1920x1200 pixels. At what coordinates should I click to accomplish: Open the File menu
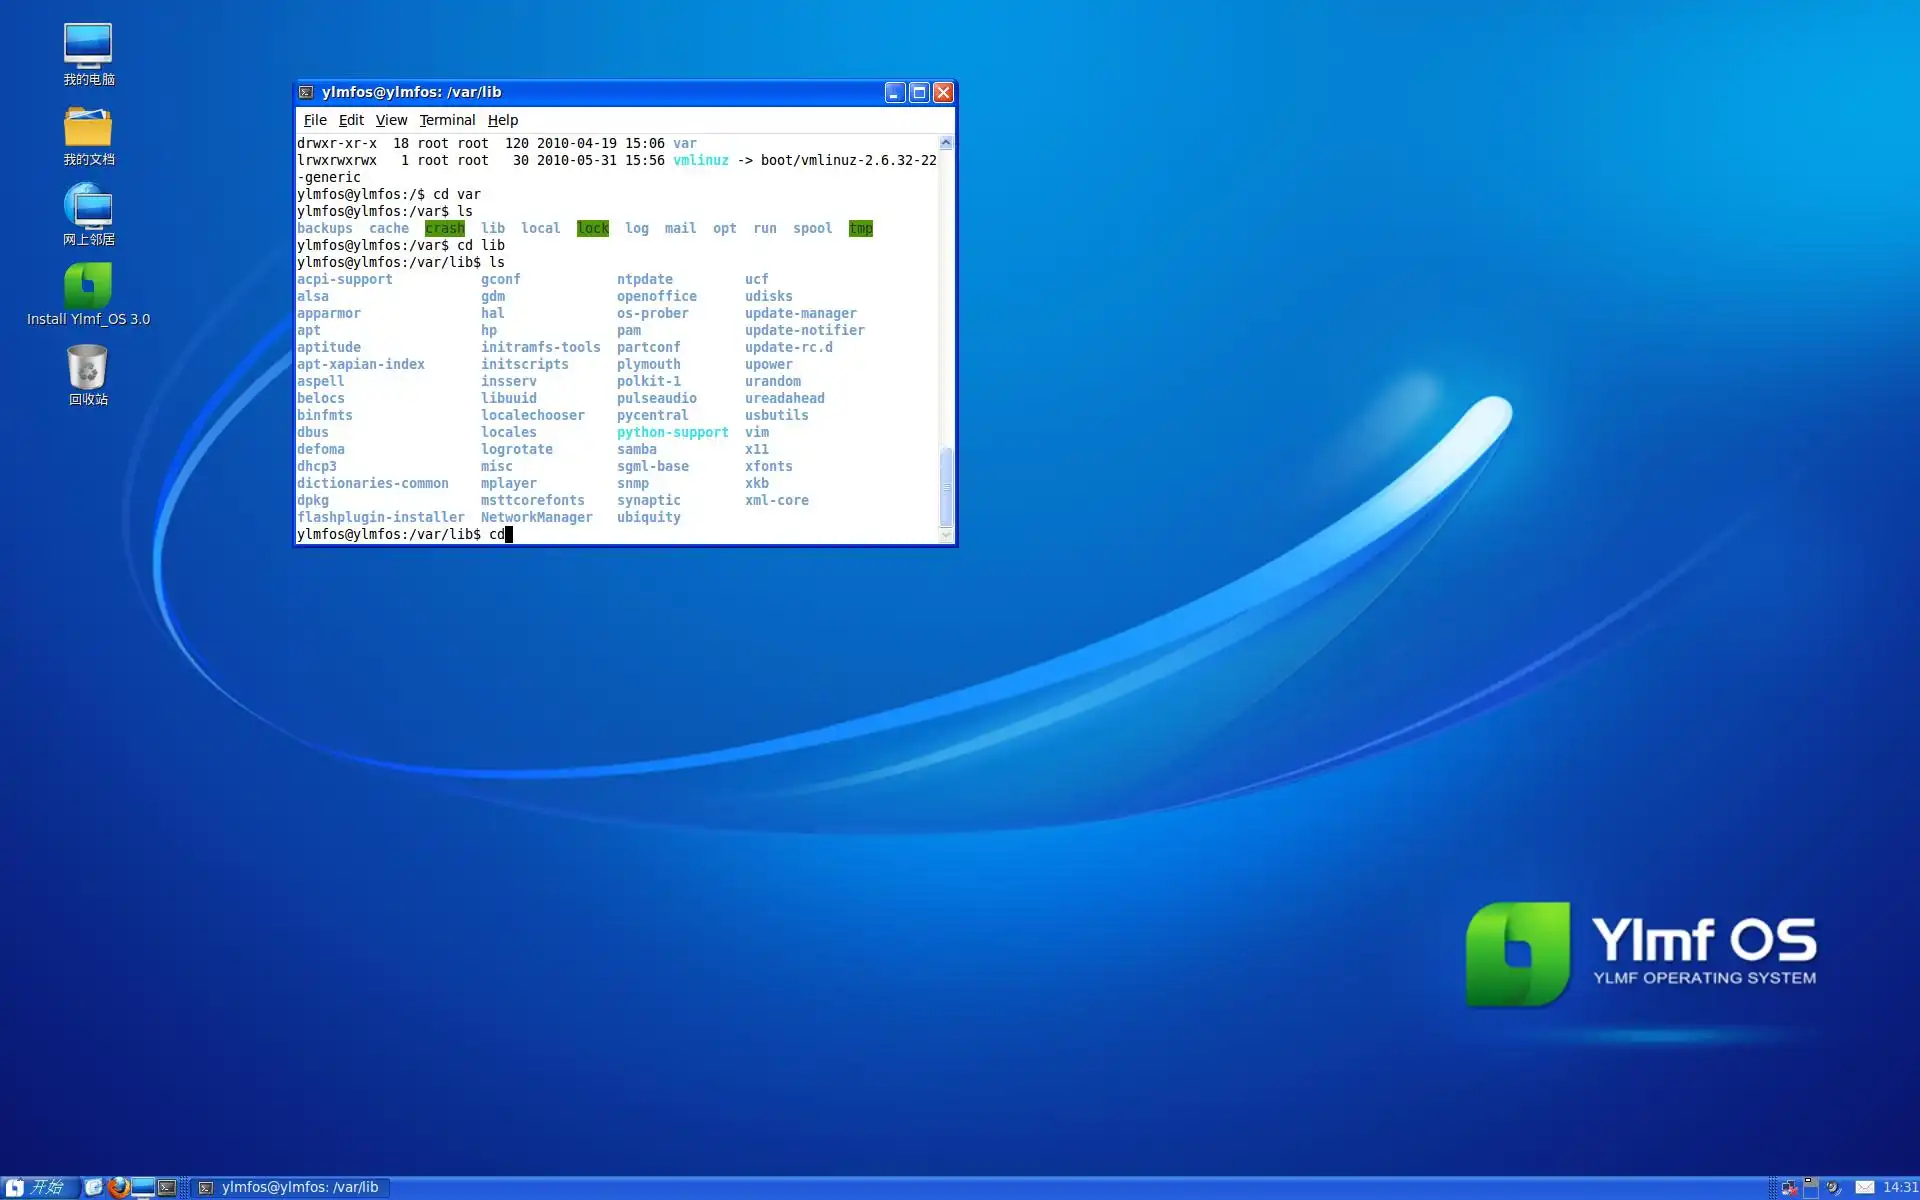pyautogui.click(x=315, y=120)
